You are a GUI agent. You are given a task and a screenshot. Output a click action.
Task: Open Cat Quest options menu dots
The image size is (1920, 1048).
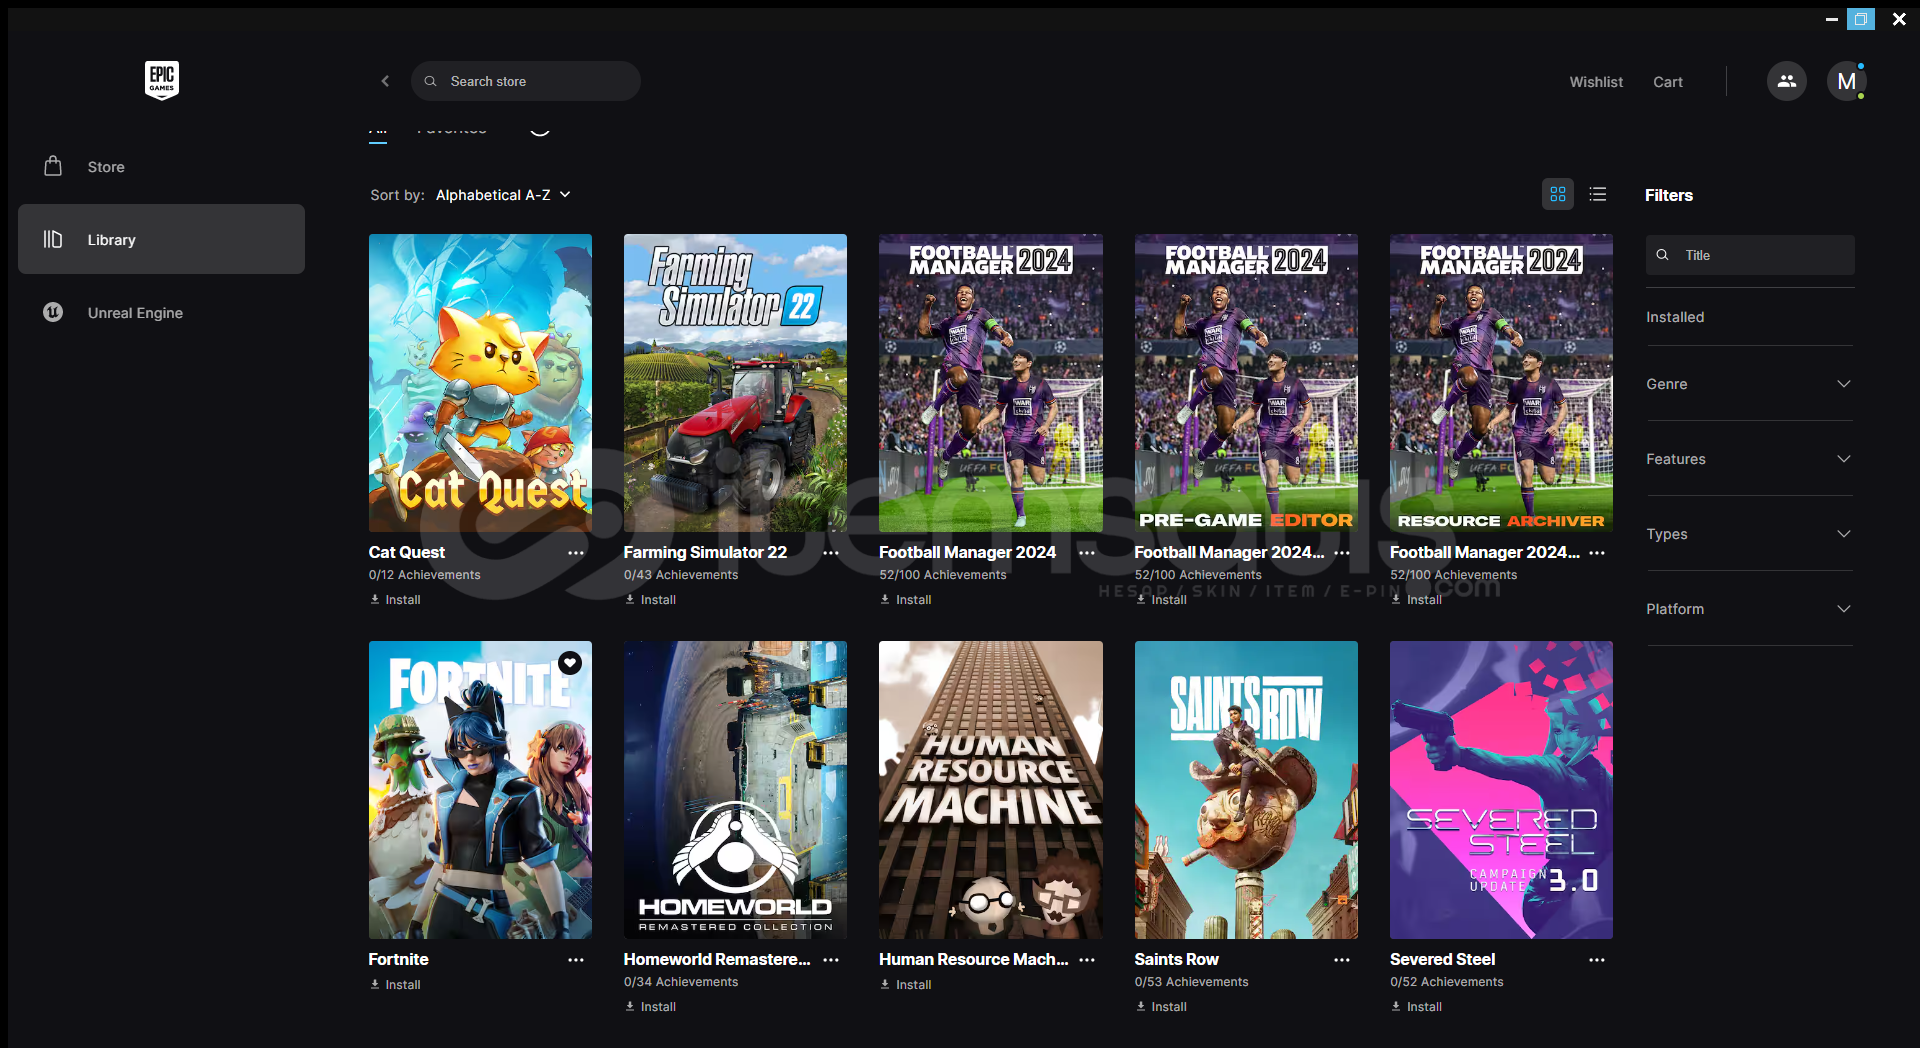(x=576, y=553)
